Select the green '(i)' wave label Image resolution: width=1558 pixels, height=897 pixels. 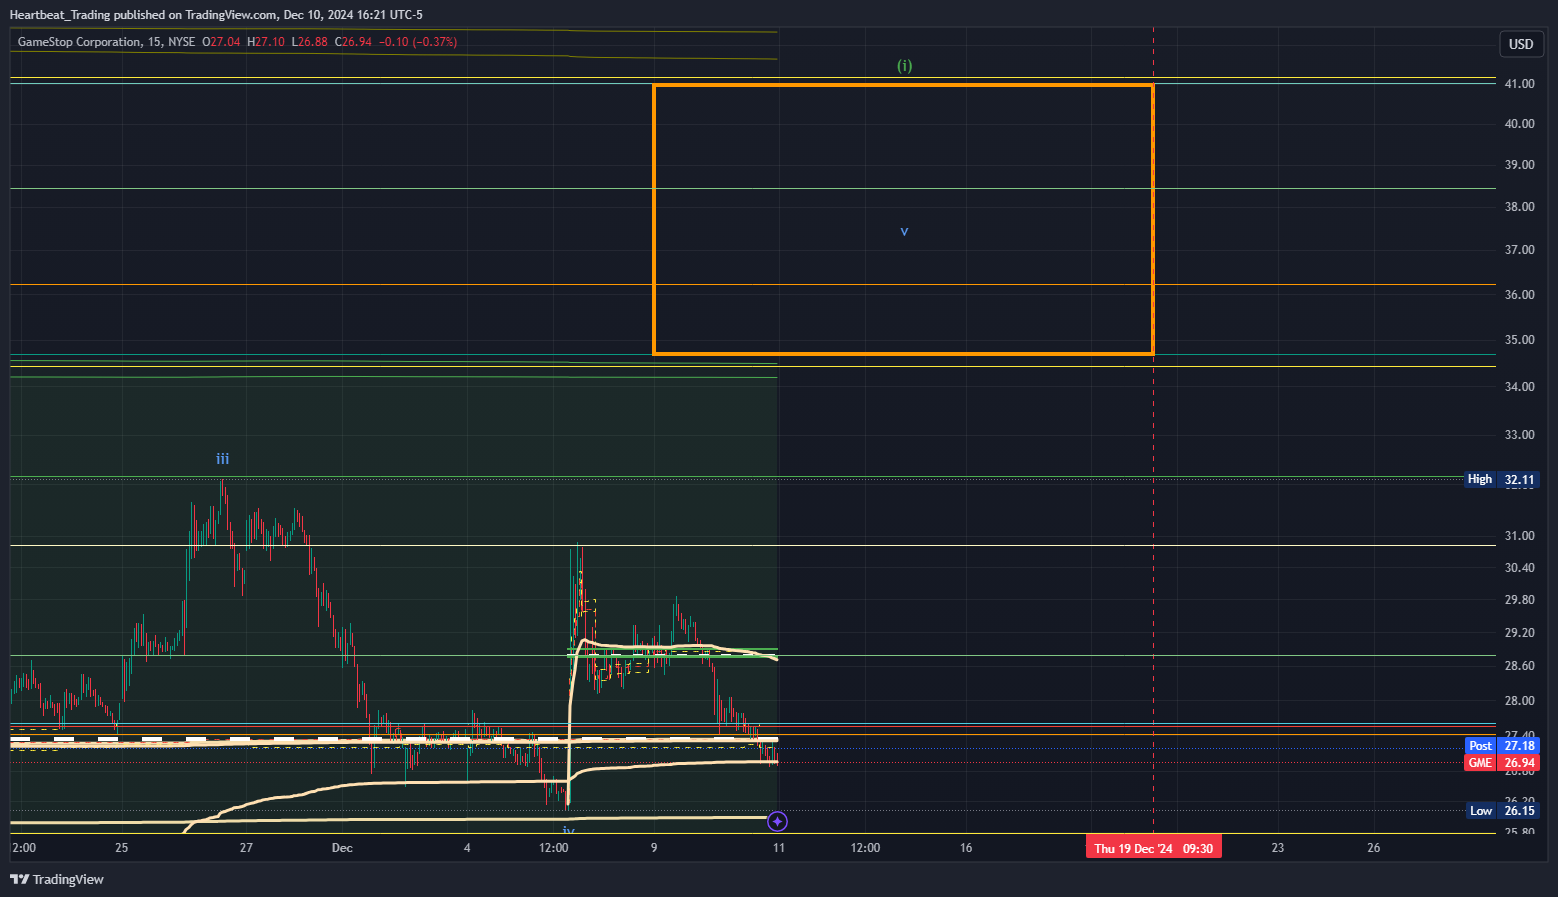tap(904, 66)
